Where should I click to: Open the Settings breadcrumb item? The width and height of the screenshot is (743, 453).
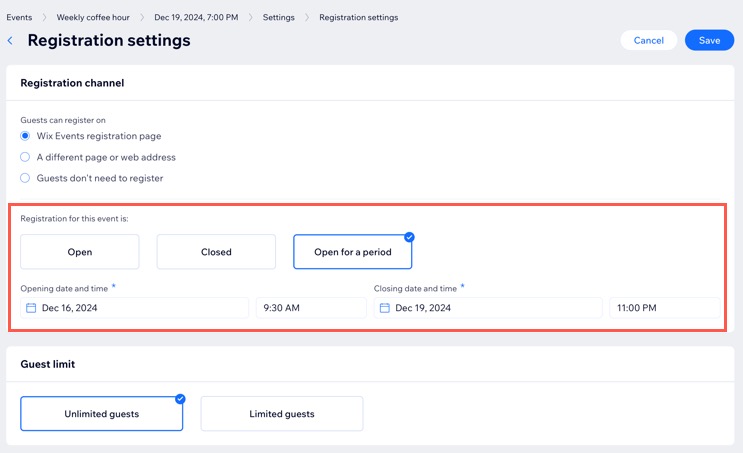[279, 18]
